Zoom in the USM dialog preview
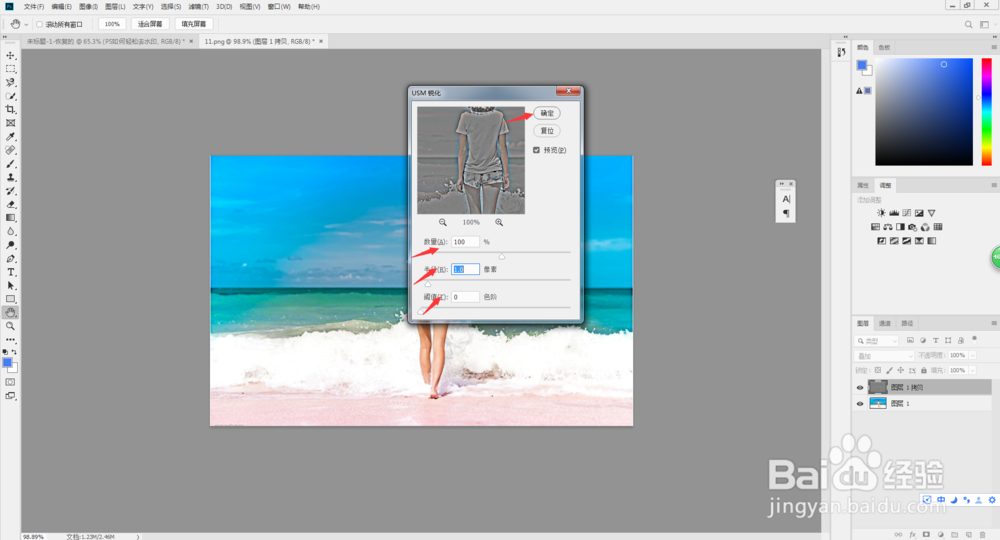1000x540 pixels. coord(499,223)
